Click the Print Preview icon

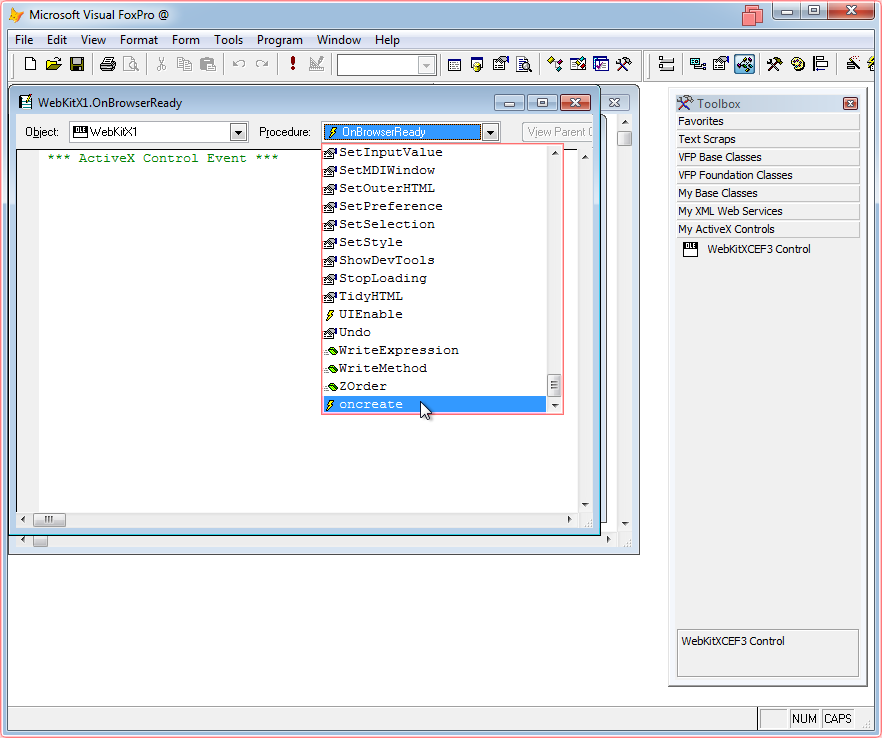click(x=130, y=64)
